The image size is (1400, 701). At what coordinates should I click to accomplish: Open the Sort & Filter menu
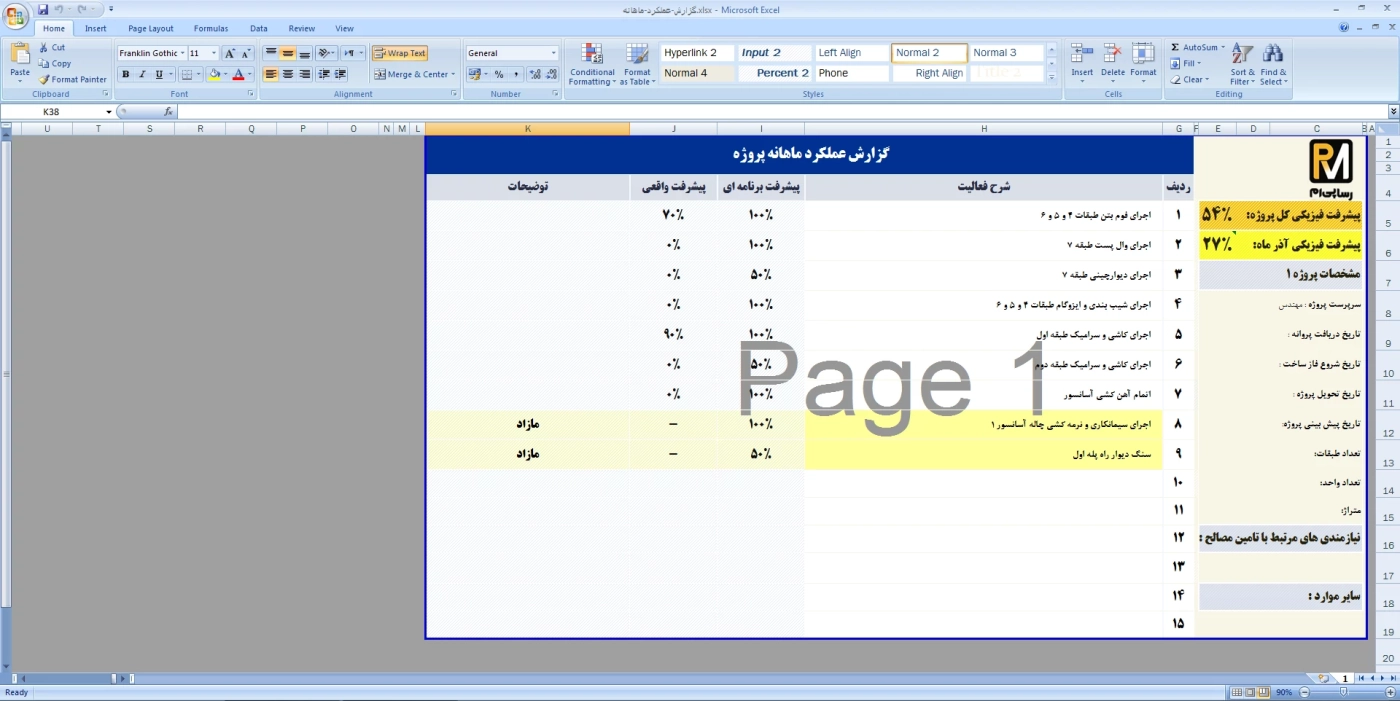click(x=1243, y=64)
